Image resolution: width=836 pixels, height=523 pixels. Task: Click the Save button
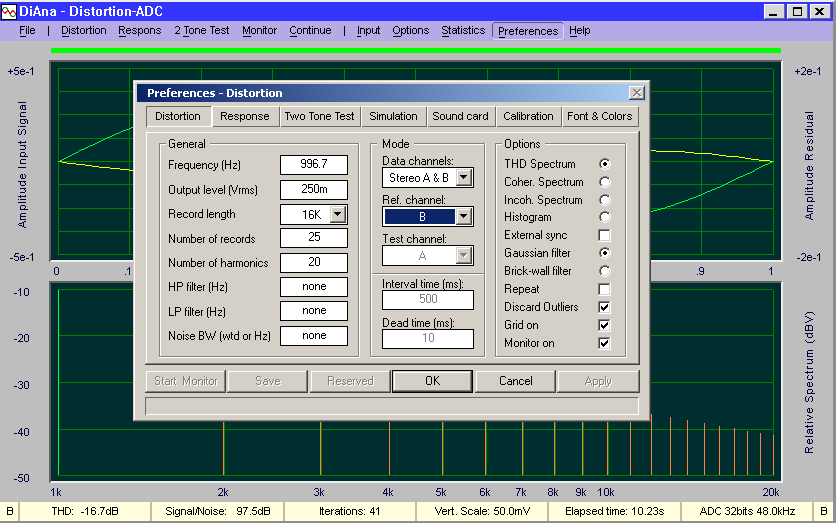point(268,381)
